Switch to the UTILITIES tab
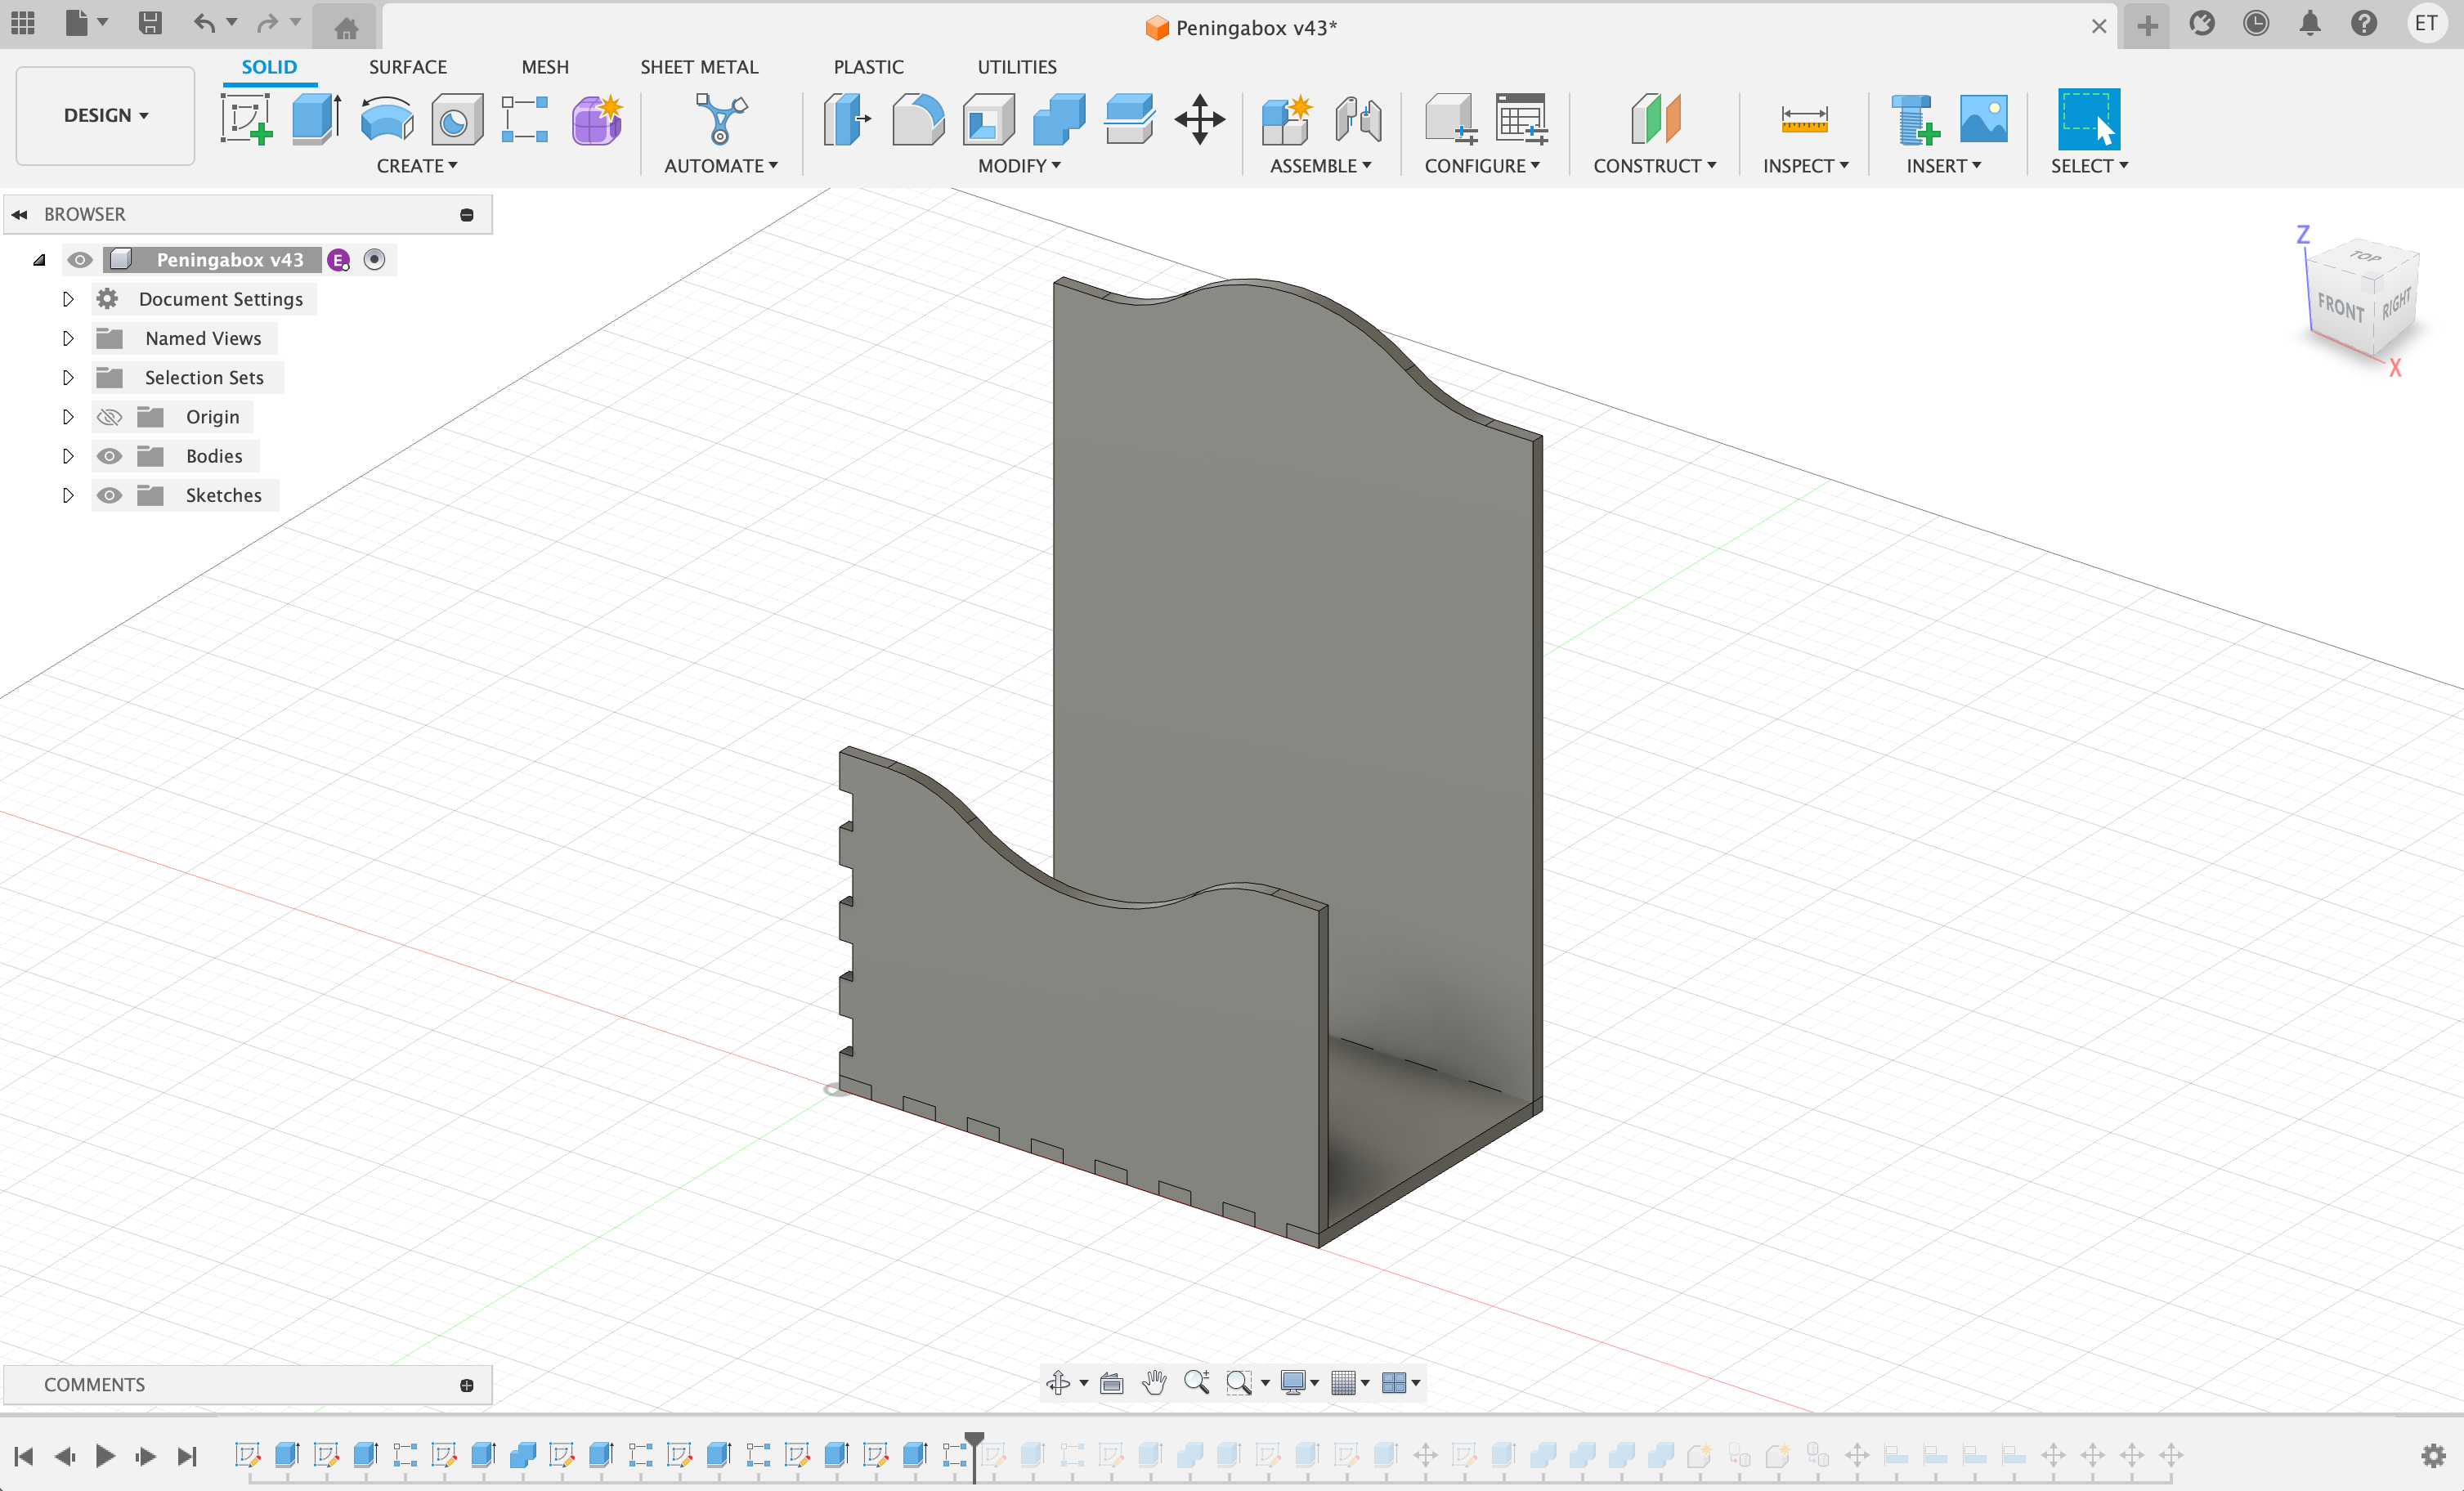The height and width of the screenshot is (1491, 2464). tap(1017, 67)
